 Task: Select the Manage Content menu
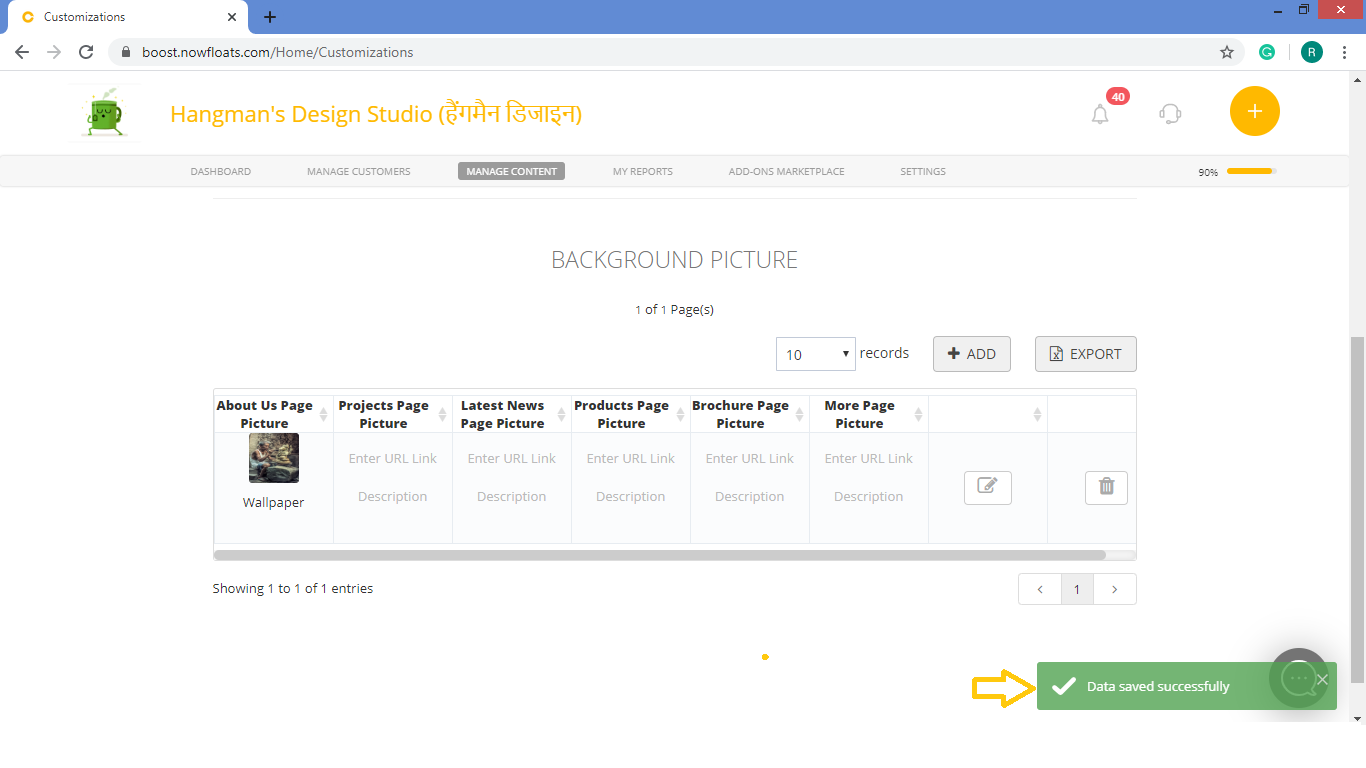511,171
